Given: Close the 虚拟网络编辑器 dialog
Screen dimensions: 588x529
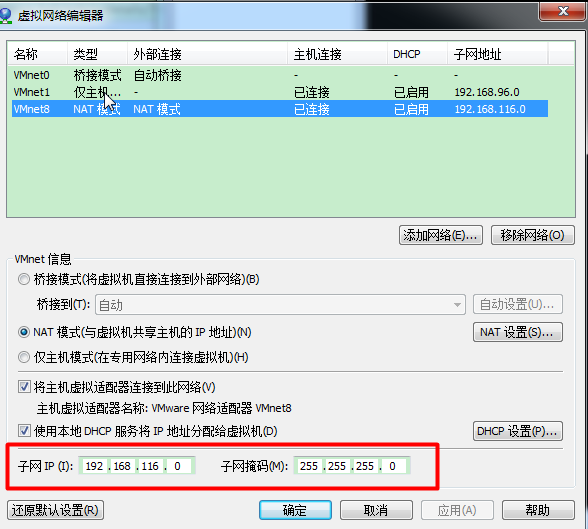Looking at the screenshot, I should click(x=562, y=11).
